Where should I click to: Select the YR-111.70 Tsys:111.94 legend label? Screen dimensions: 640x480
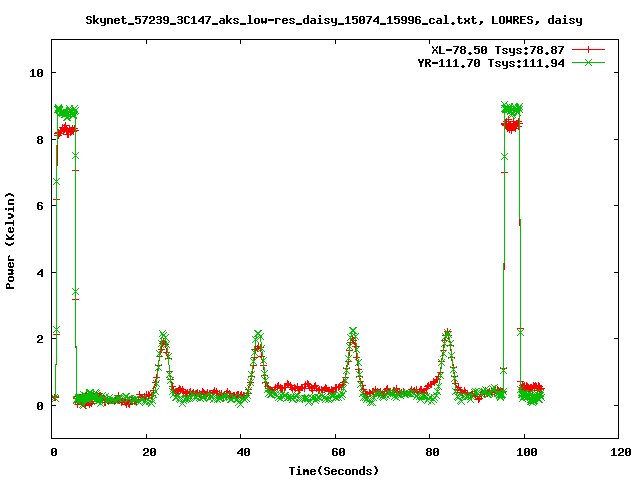(x=491, y=63)
